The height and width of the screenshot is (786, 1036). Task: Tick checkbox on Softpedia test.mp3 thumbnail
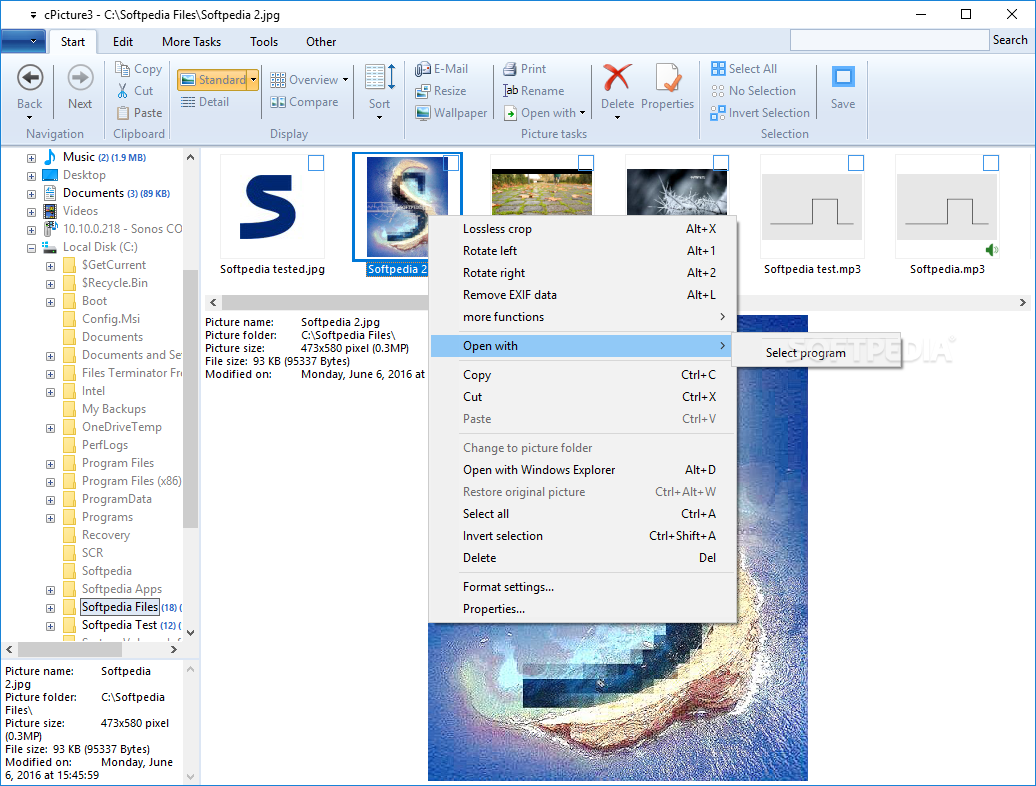tap(856, 163)
